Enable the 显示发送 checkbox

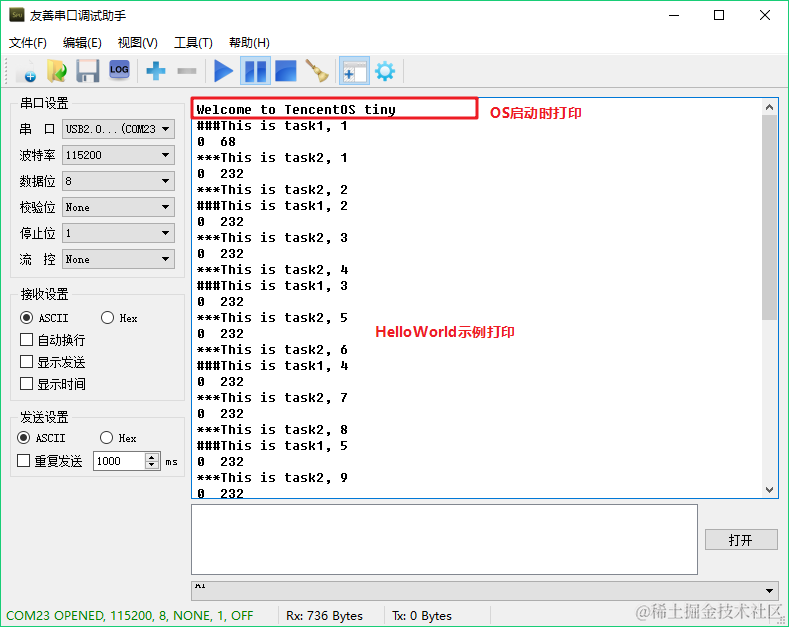tap(26, 362)
